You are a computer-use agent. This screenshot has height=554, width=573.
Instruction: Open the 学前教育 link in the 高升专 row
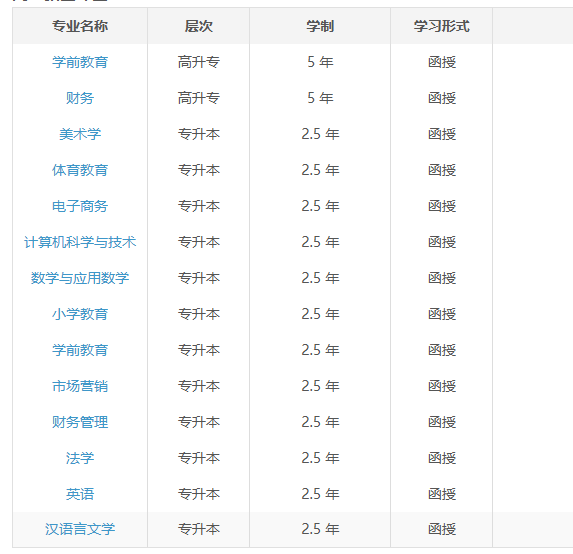tap(80, 62)
